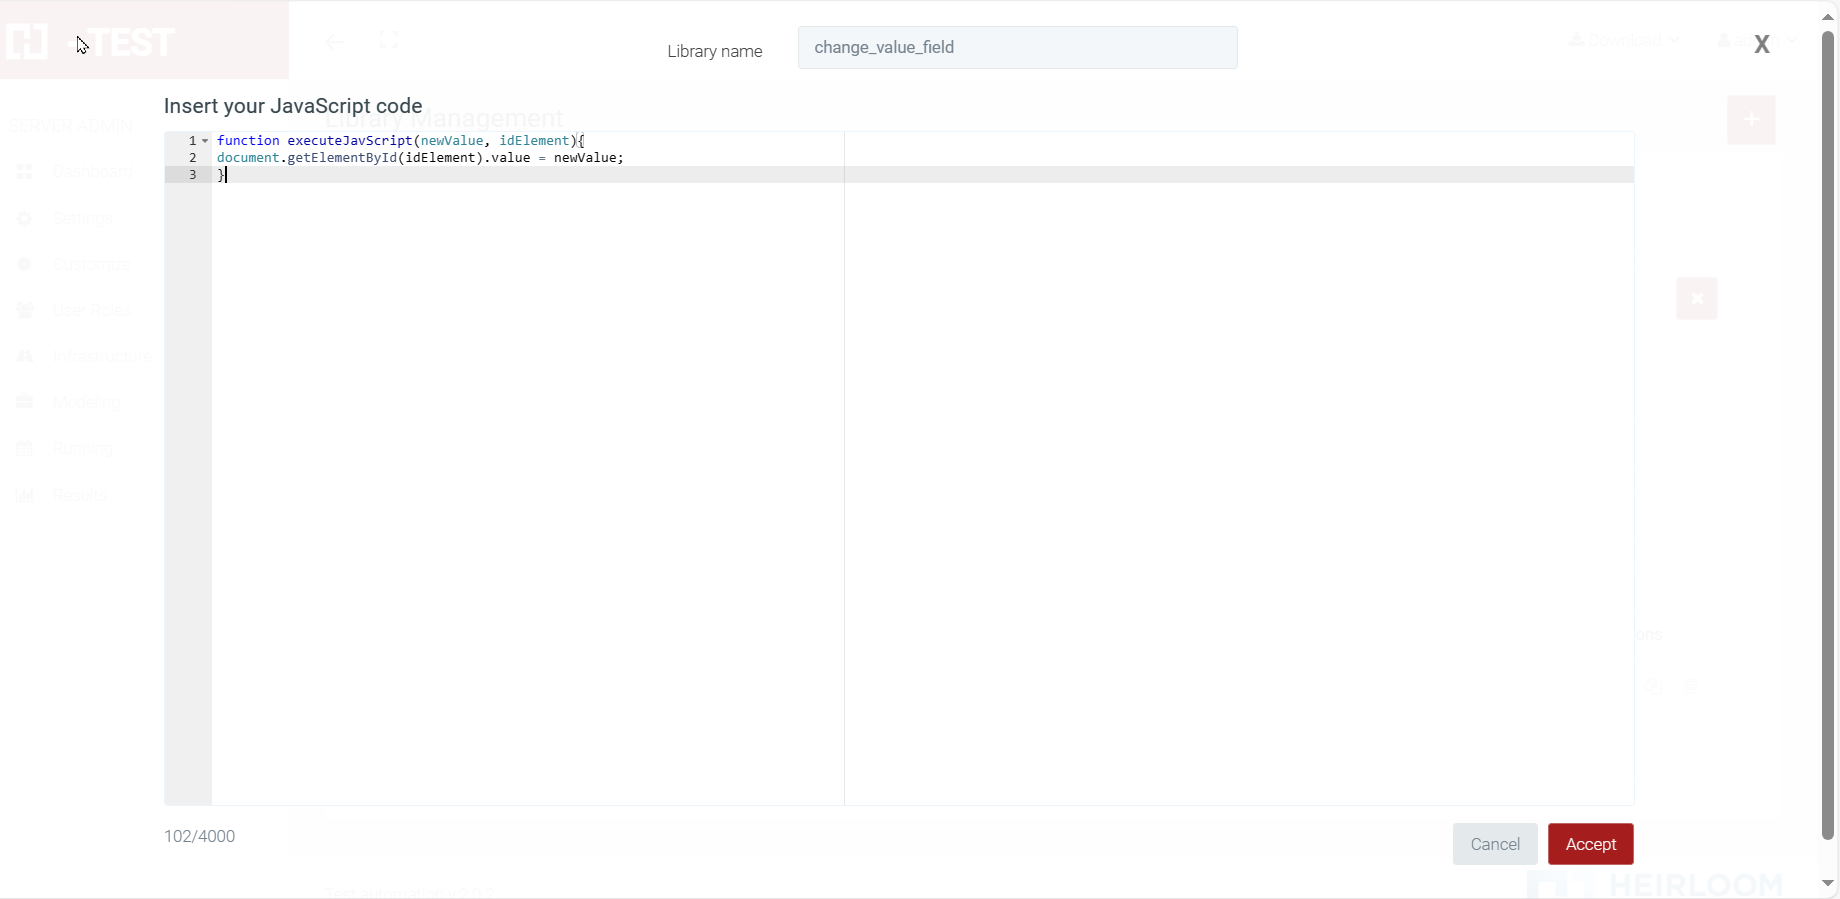Viewport: 1840px width, 899px height.
Task: Collapse the function fold arrow on line 1
Action: (205, 141)
